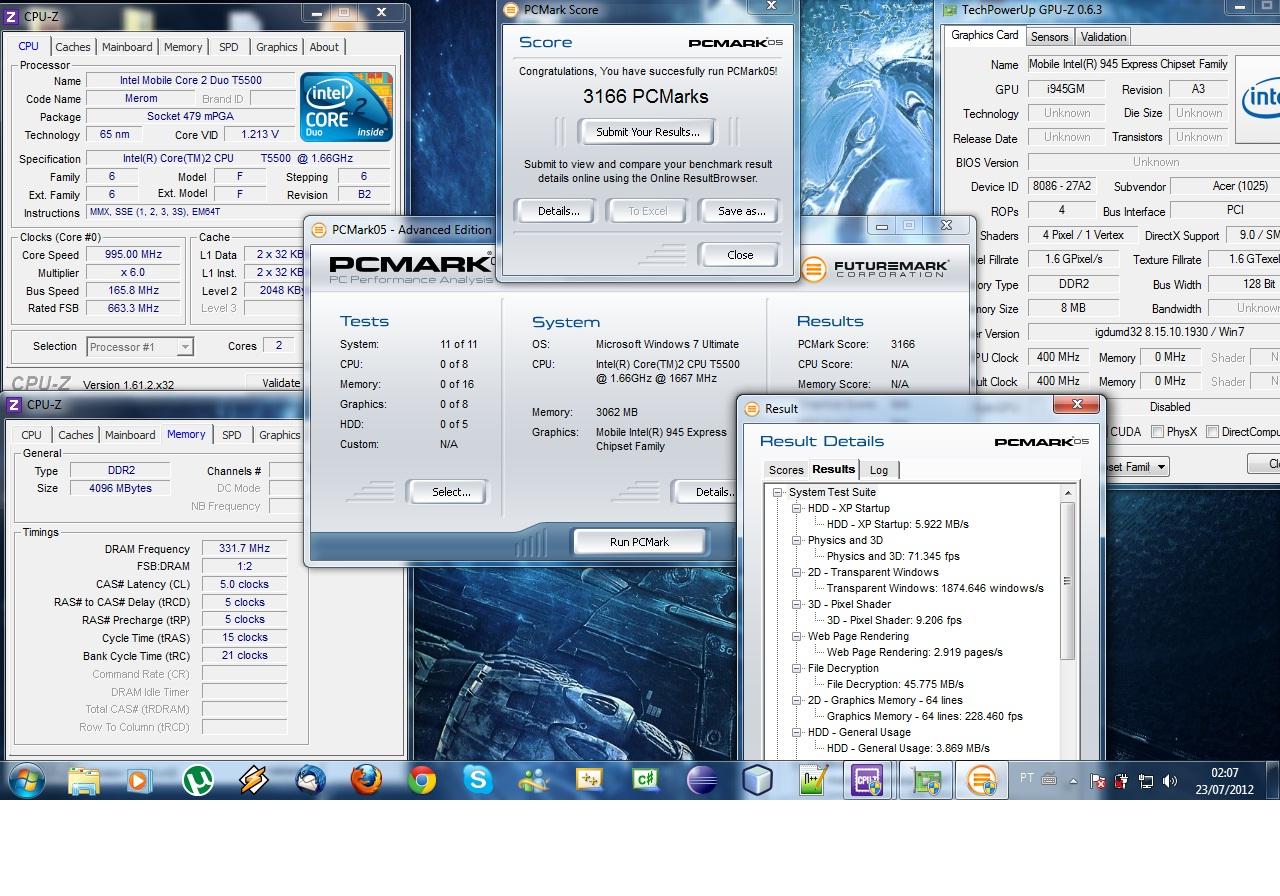The height and width of the screenshot is (896, 1280).
Task: Click the GPU-Z Device ID value 8086 - 27A2
Action: (x=1063, y=186)
